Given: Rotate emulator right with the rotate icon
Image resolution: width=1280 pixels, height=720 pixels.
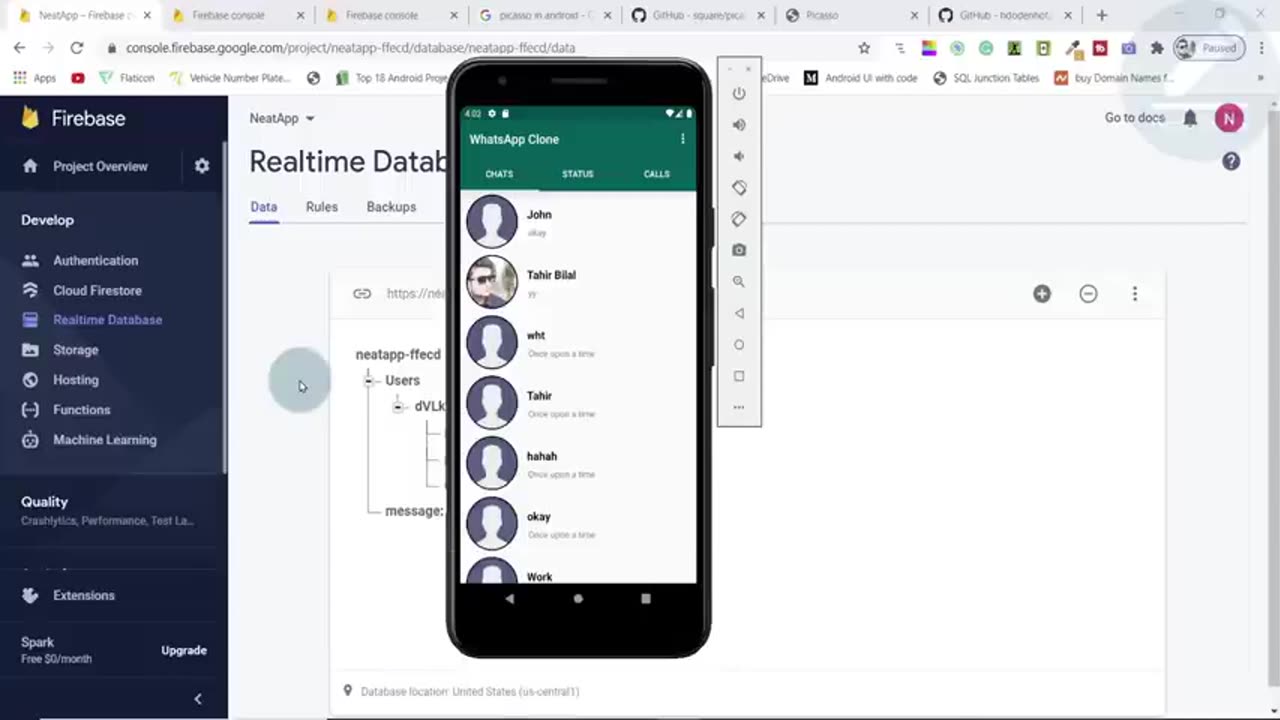Looking at the screenshot, I should [739, 219].
